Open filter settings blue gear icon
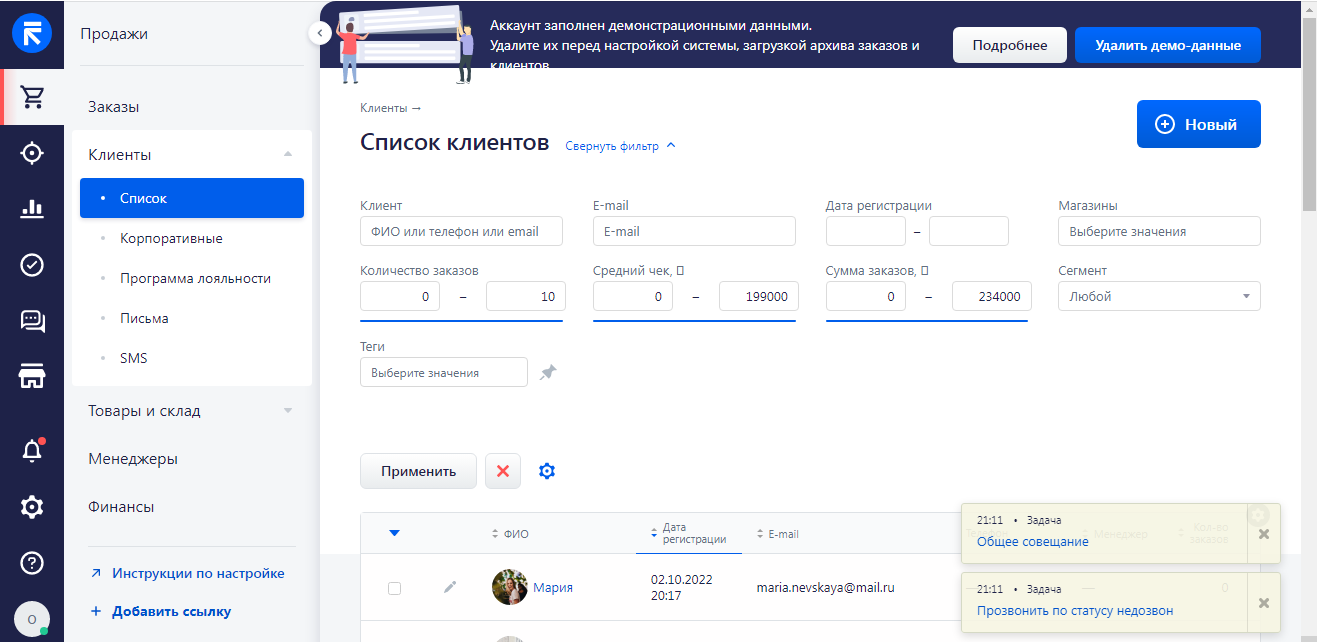Viewport: 1317px width, 642px height. coord(547,471)
